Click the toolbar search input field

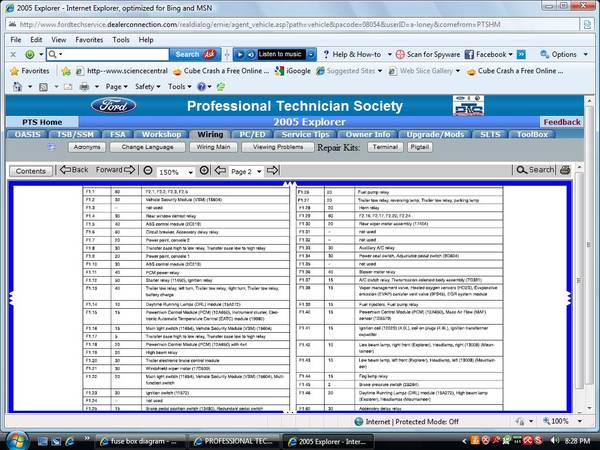(108, 54)
